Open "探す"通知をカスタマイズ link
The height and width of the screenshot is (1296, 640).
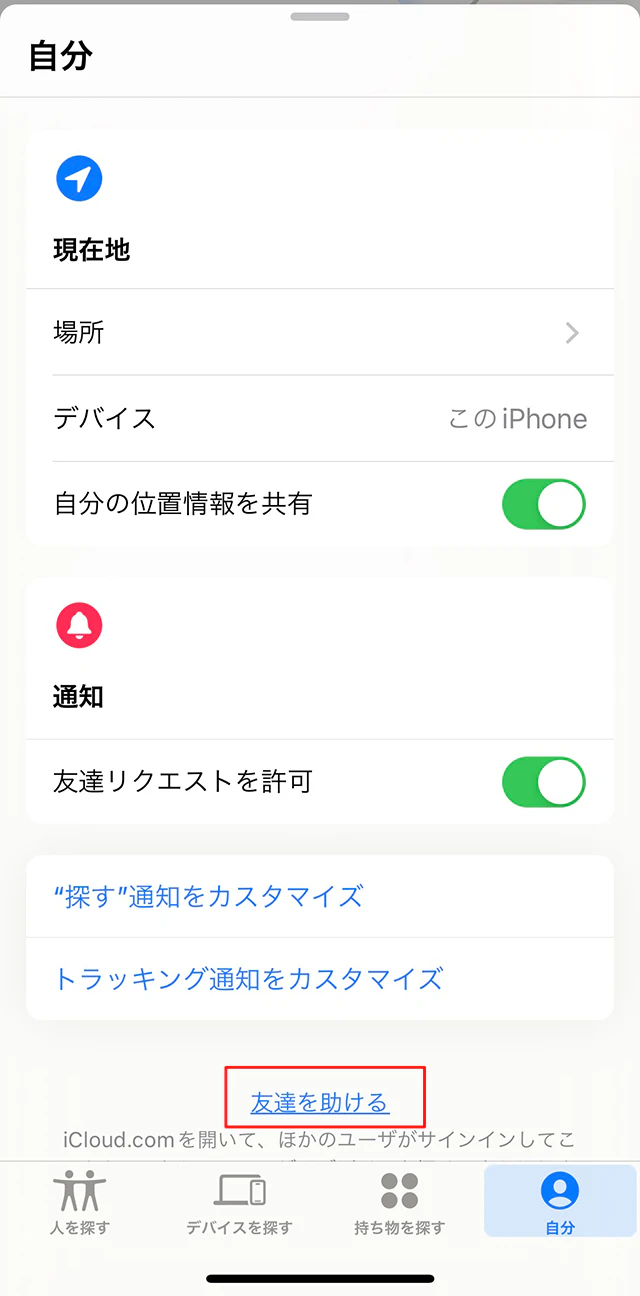(208, 896)
